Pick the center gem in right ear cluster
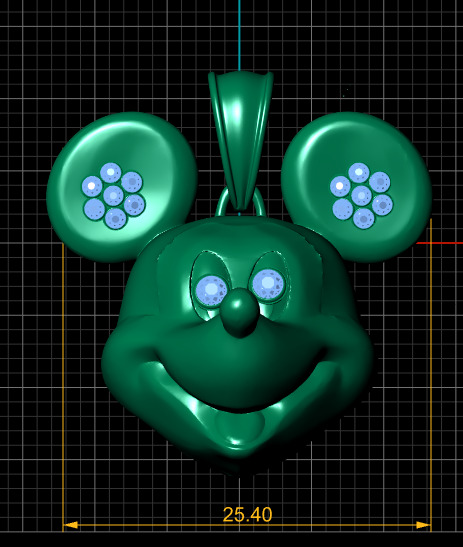463x547 pixels. [361, 195]
